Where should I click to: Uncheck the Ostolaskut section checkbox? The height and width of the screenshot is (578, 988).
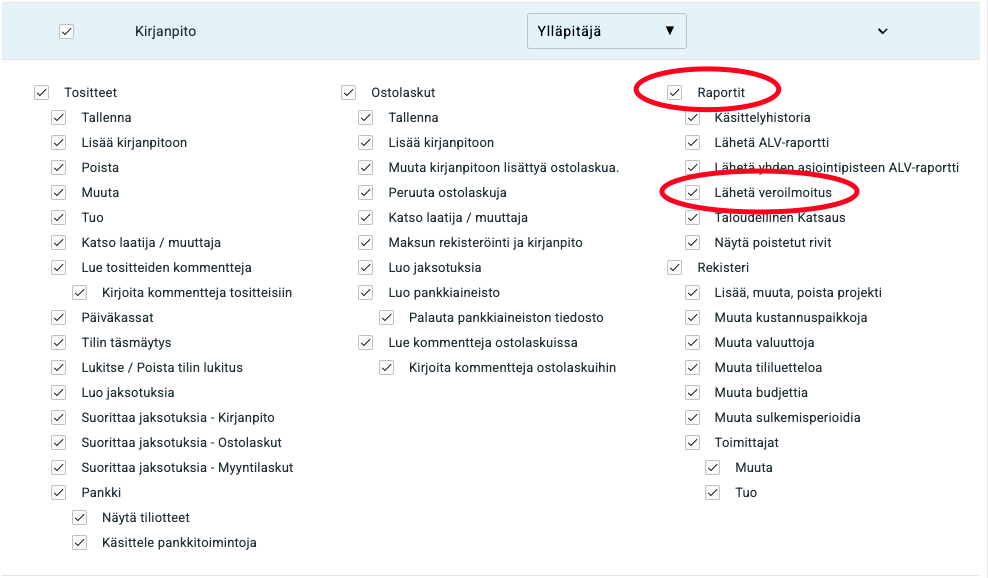click(349, 92)
